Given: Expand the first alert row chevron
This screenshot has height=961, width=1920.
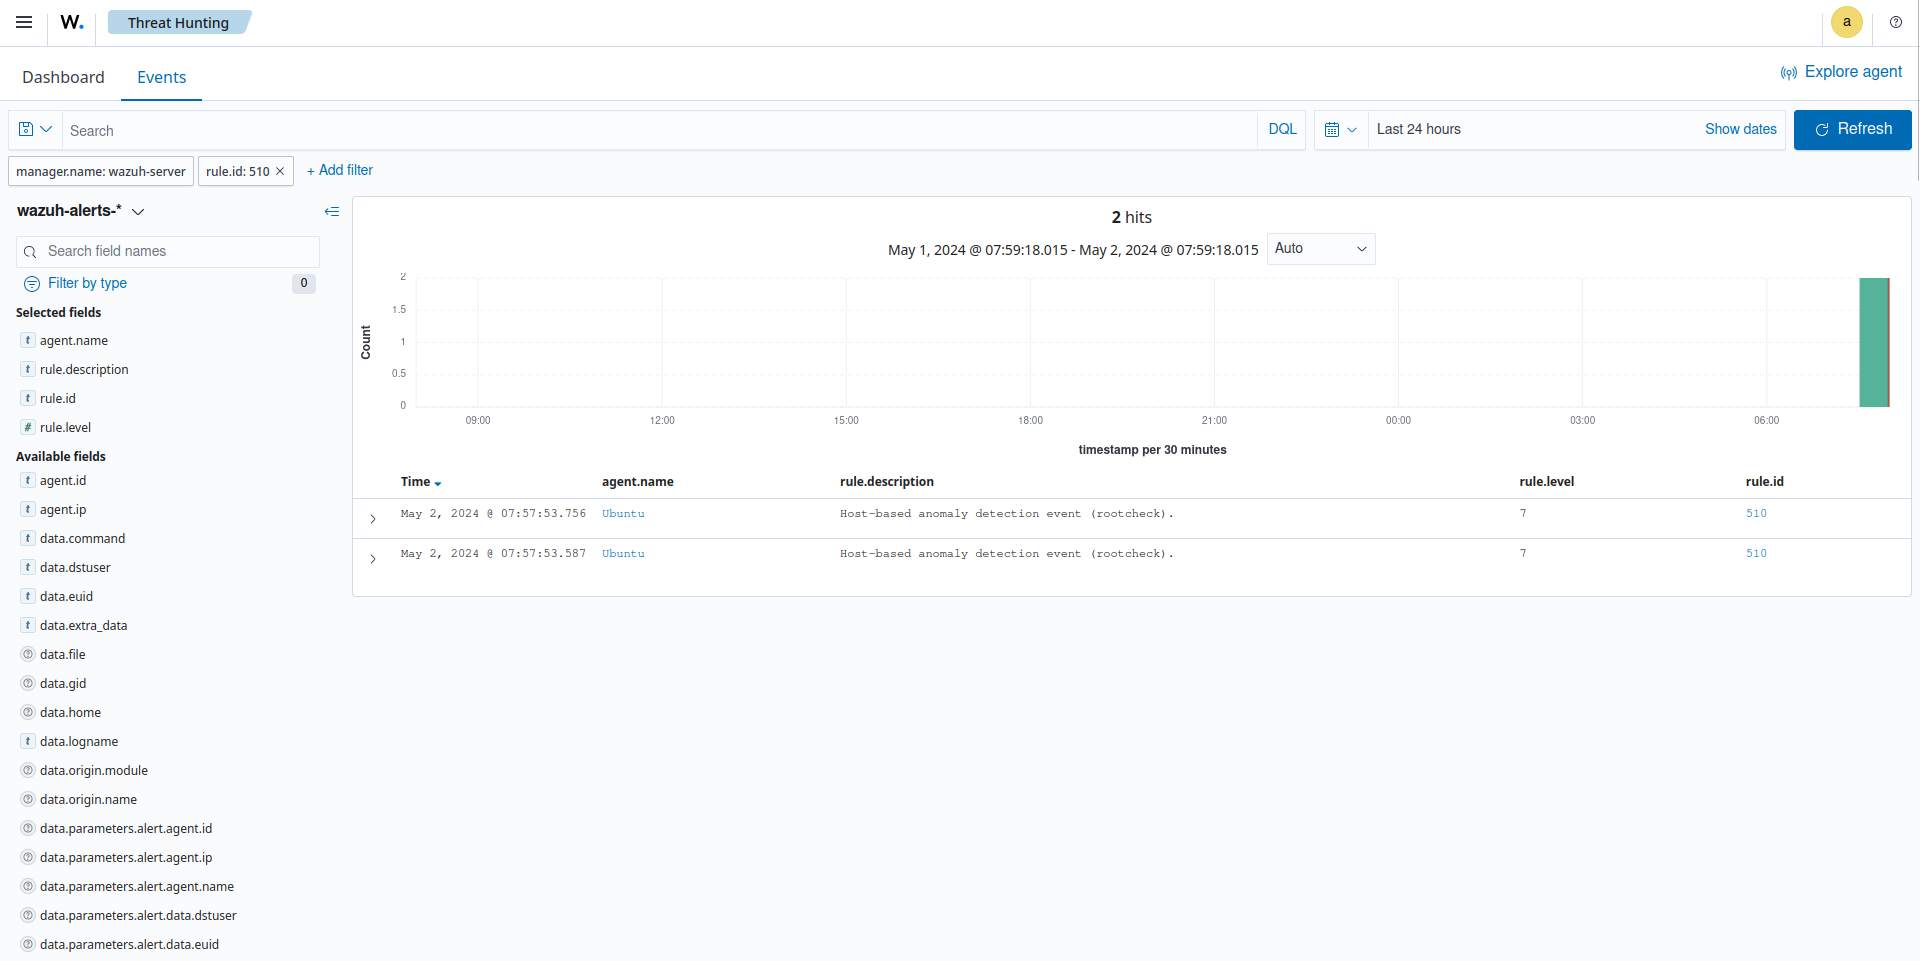Looking at the screenshot, I should (373, 518).
